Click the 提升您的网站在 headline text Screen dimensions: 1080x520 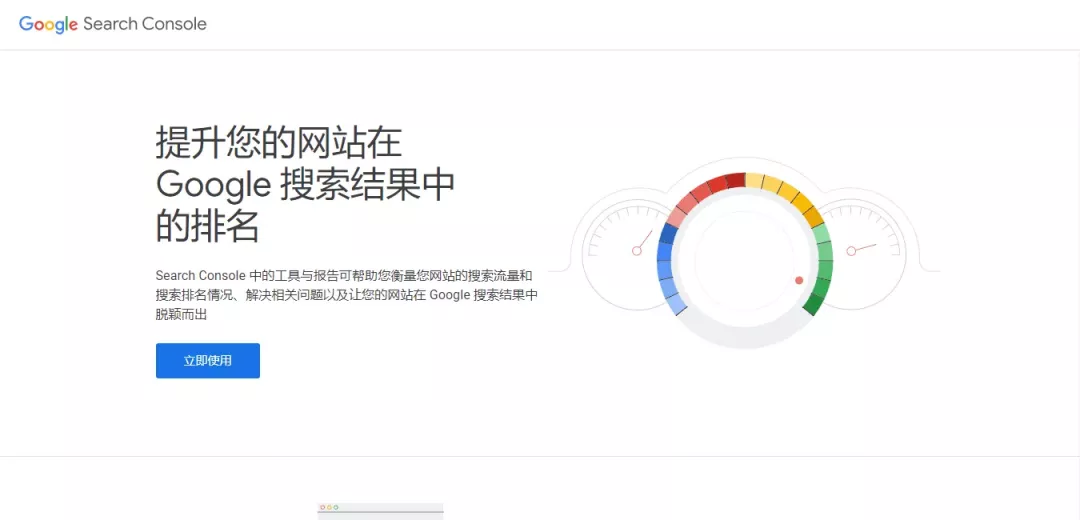[x=278, y=143]
